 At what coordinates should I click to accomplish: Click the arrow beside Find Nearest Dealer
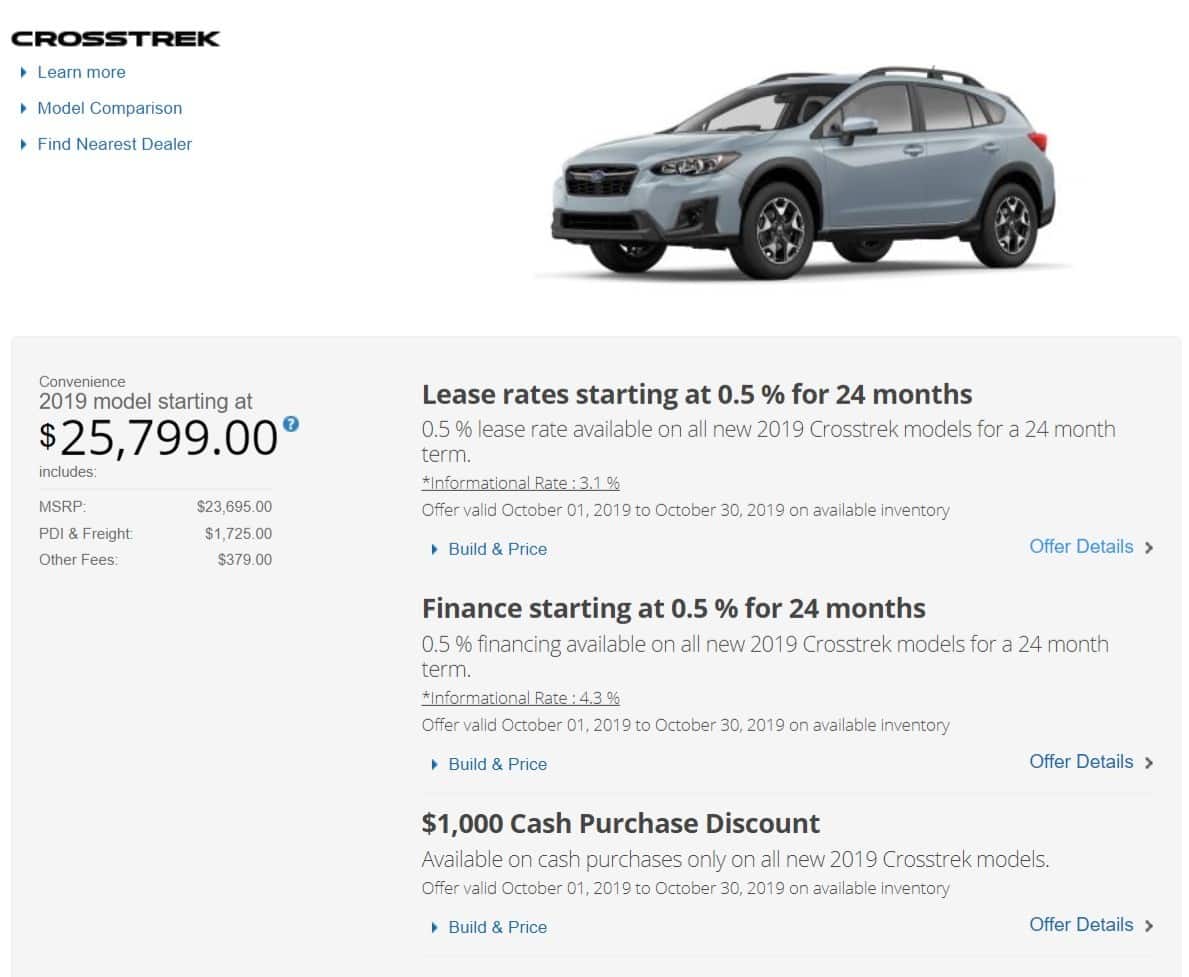[24, 144]
